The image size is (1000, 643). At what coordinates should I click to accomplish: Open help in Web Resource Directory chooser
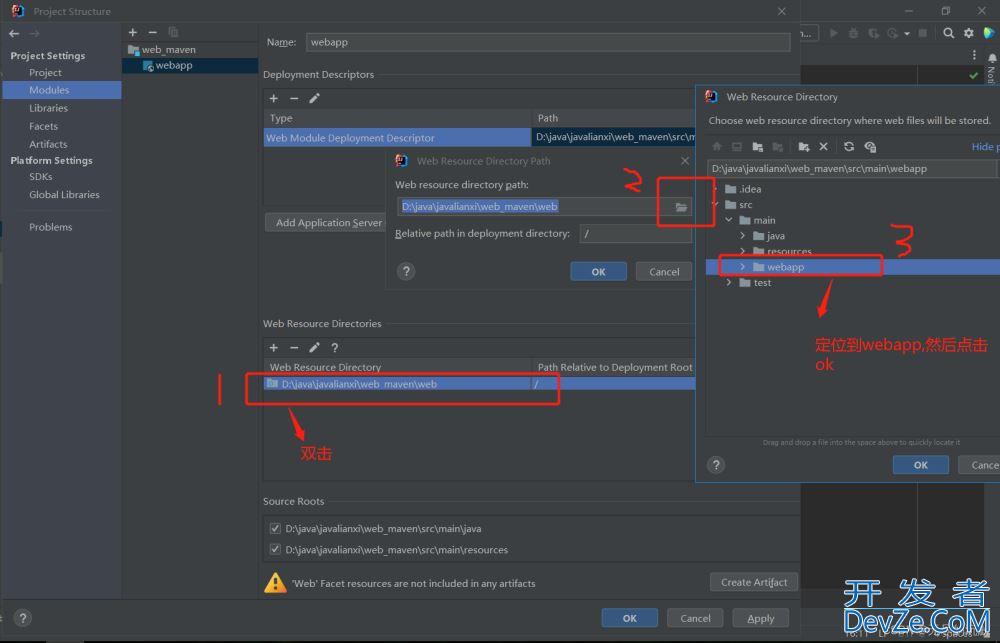pyautogui.click(x=716, y=464)
